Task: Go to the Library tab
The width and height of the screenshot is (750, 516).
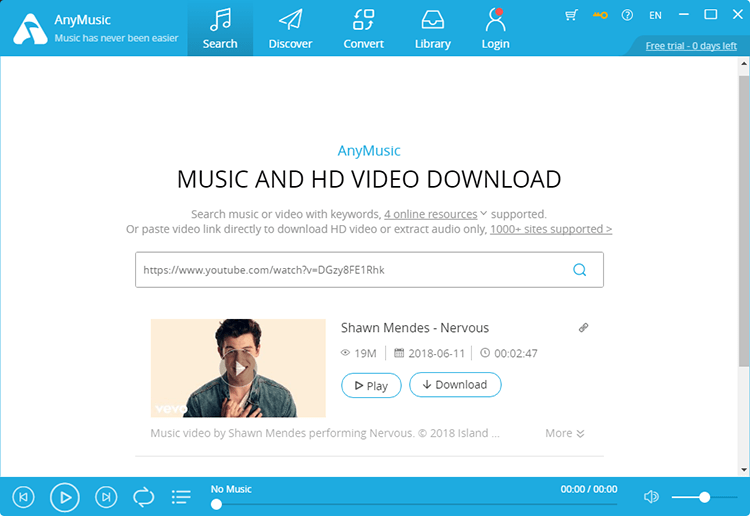Action: pyautogui.click(x=432, y=28)
